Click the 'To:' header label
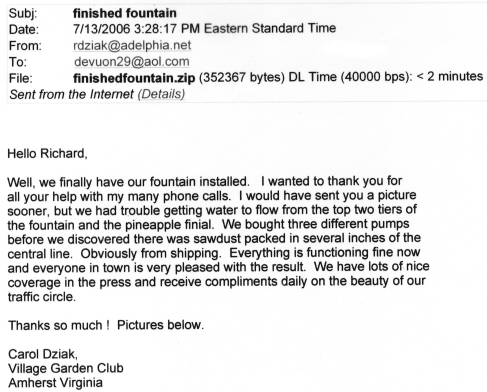The width and height of the screenshot is (487, 392). [18, 62]
